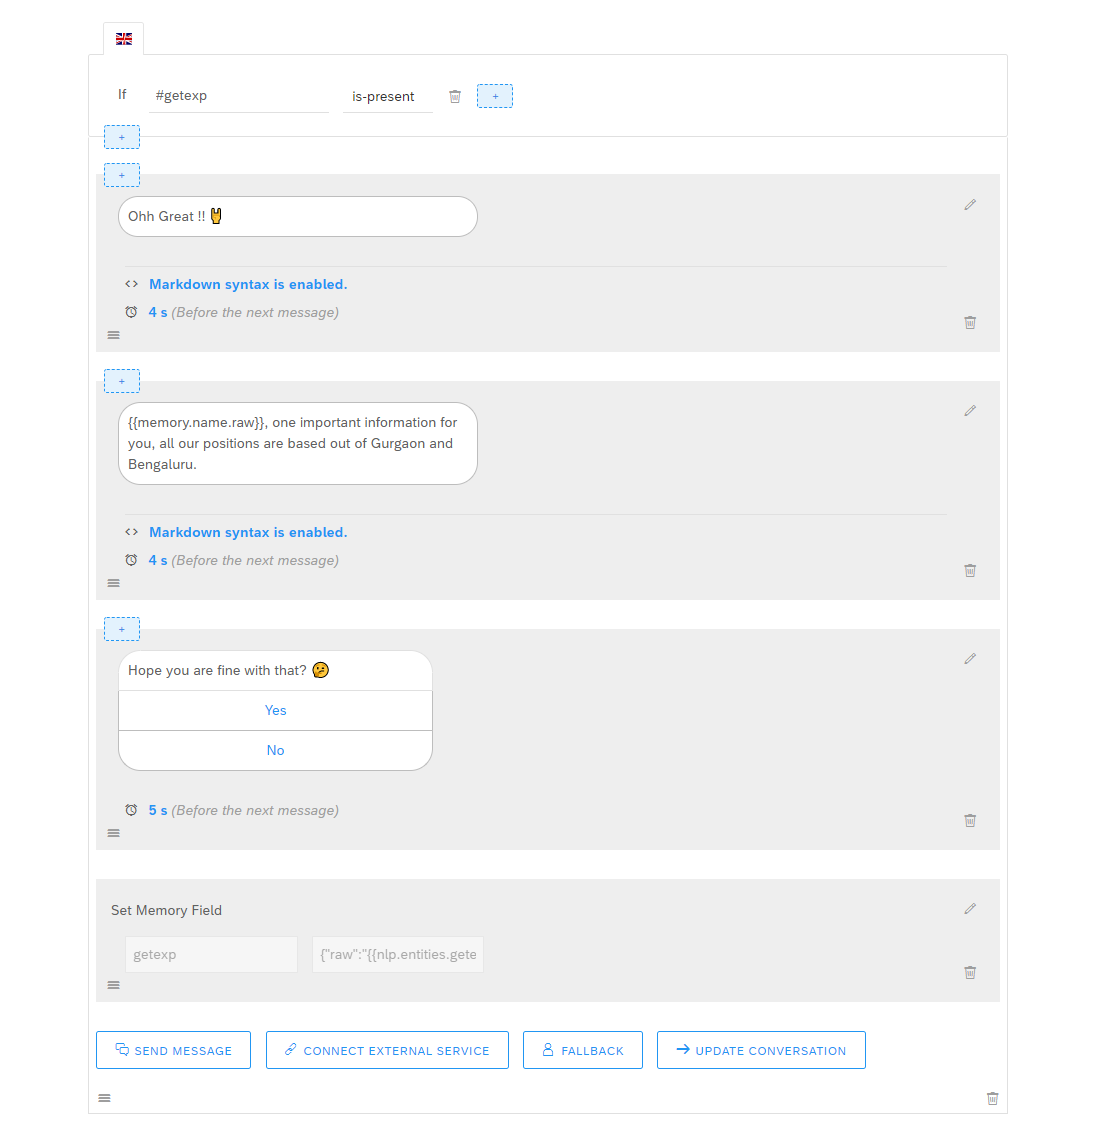The width and height of the screenshot is (1096, 1136).
Task: Add a new condition next to is-present
Action: point(495,97)
